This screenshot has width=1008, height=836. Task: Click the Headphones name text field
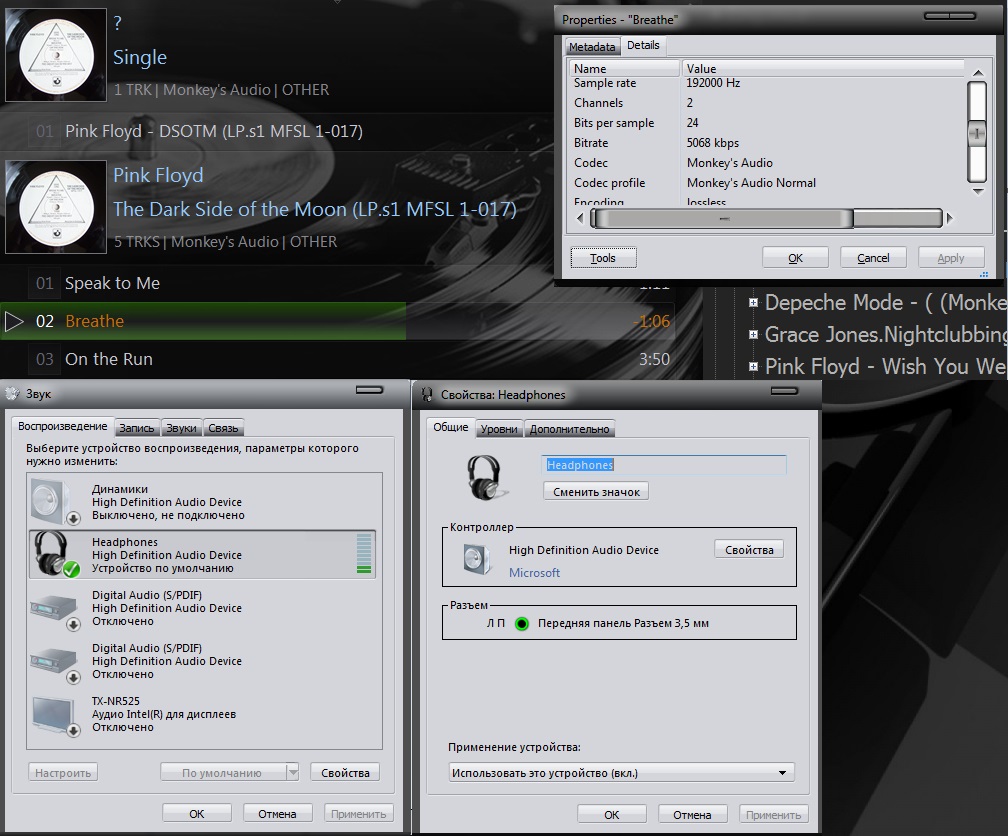click(x=664, y=465)
